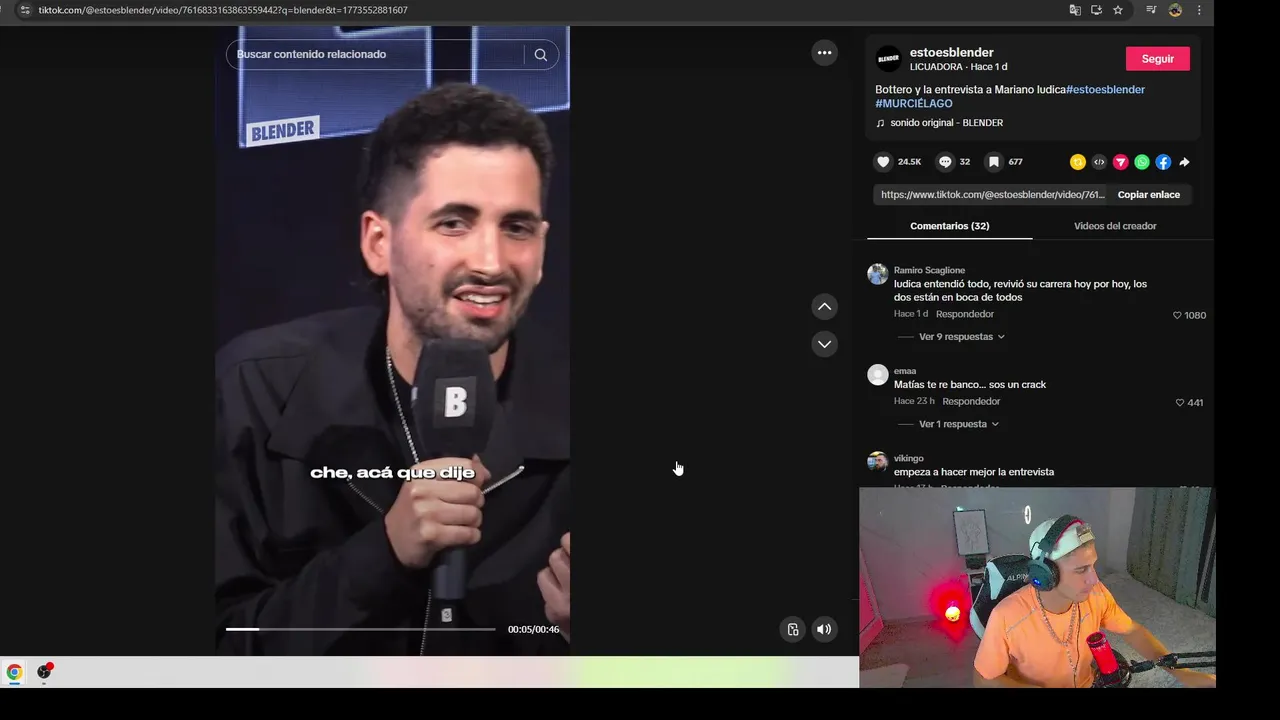The height and width of the screenshot is (720, 1280).
Task: View site information icon in address bar
Action: click(25, 10)
